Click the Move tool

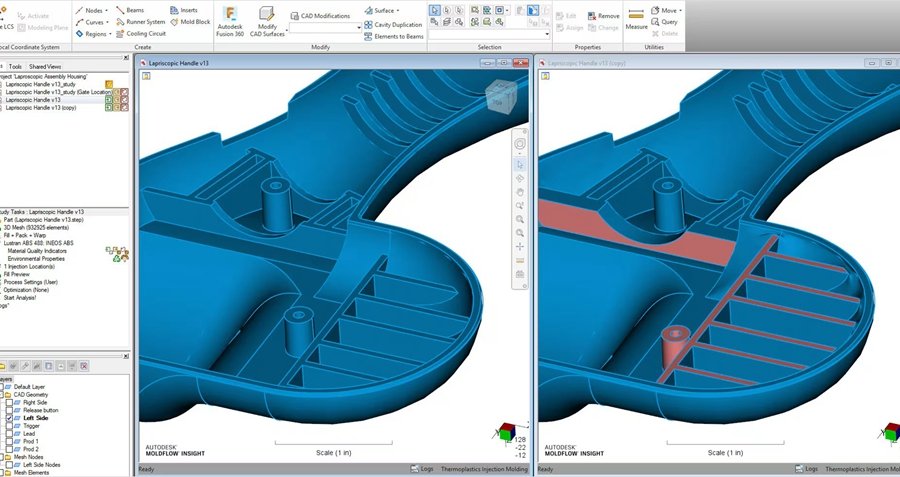click(x=664, y=10)
